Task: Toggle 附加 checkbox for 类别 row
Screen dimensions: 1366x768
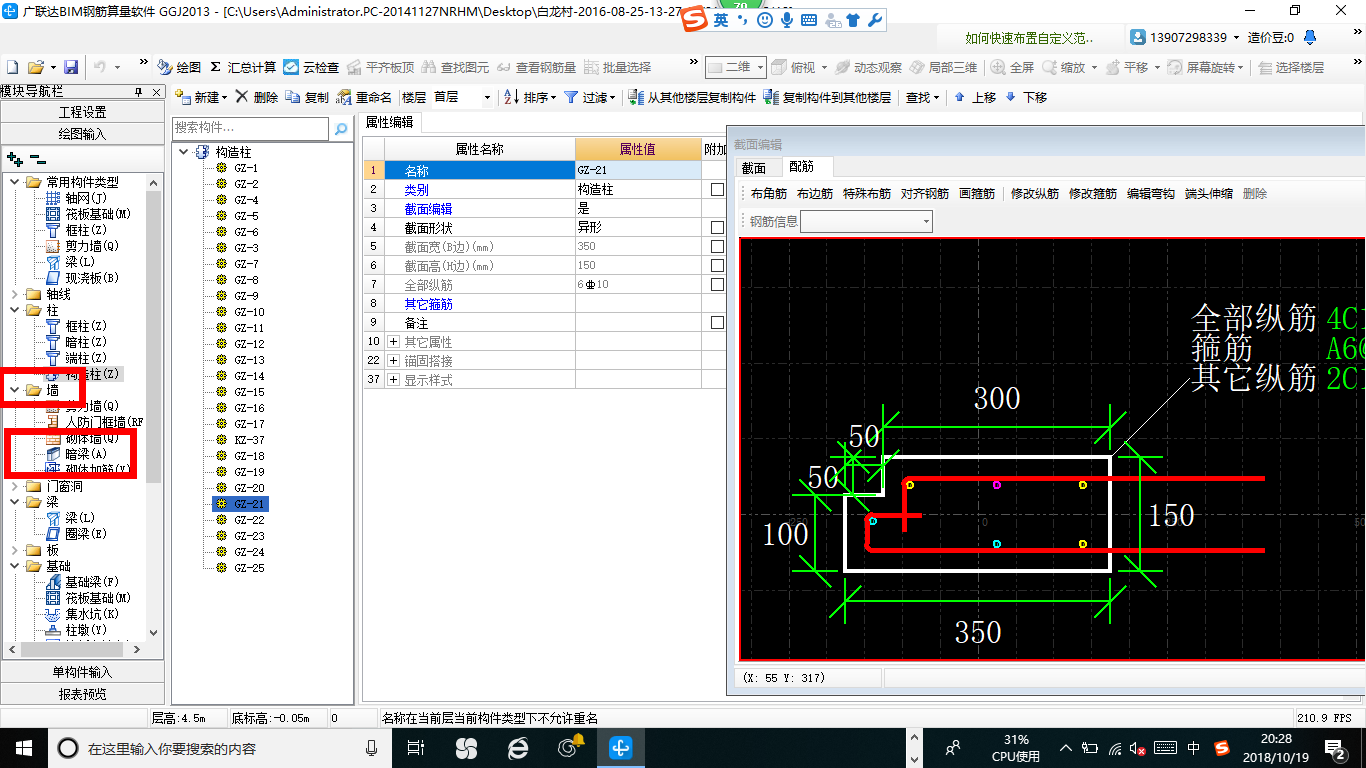Action: click(x=717, y=190)
